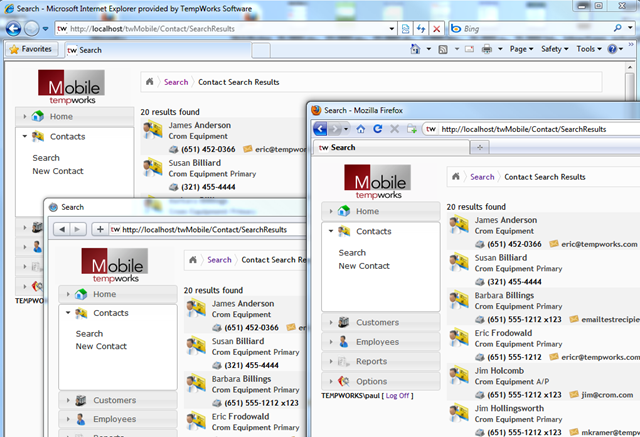
Task: Click Safari plus bookmark button
Action: tap(100, 229)
